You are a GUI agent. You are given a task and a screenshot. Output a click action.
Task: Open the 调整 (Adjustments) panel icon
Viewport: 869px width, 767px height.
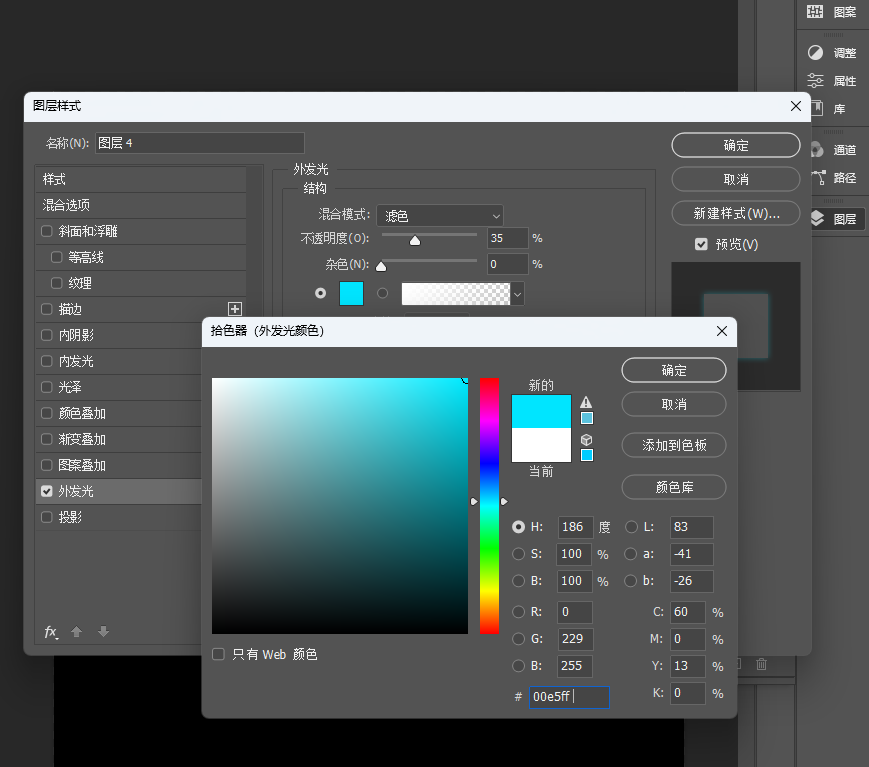[815, 53]
